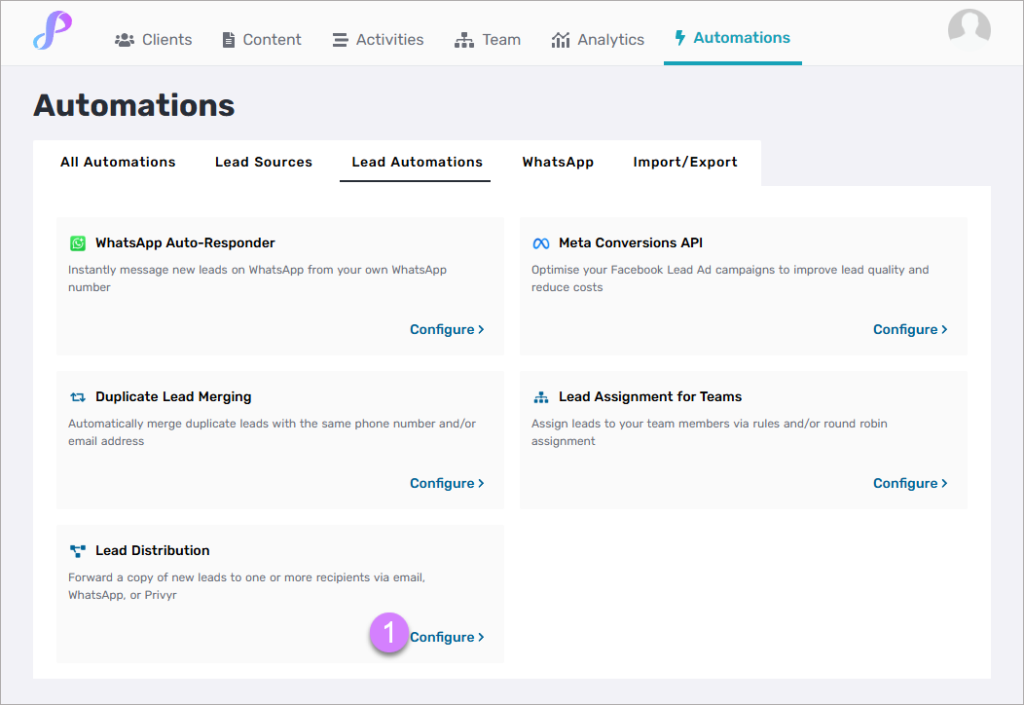The width and height of the screenshot is (1024, 705).
Task: Configure Lead Assignment for Teams
Action: point(909,483)
